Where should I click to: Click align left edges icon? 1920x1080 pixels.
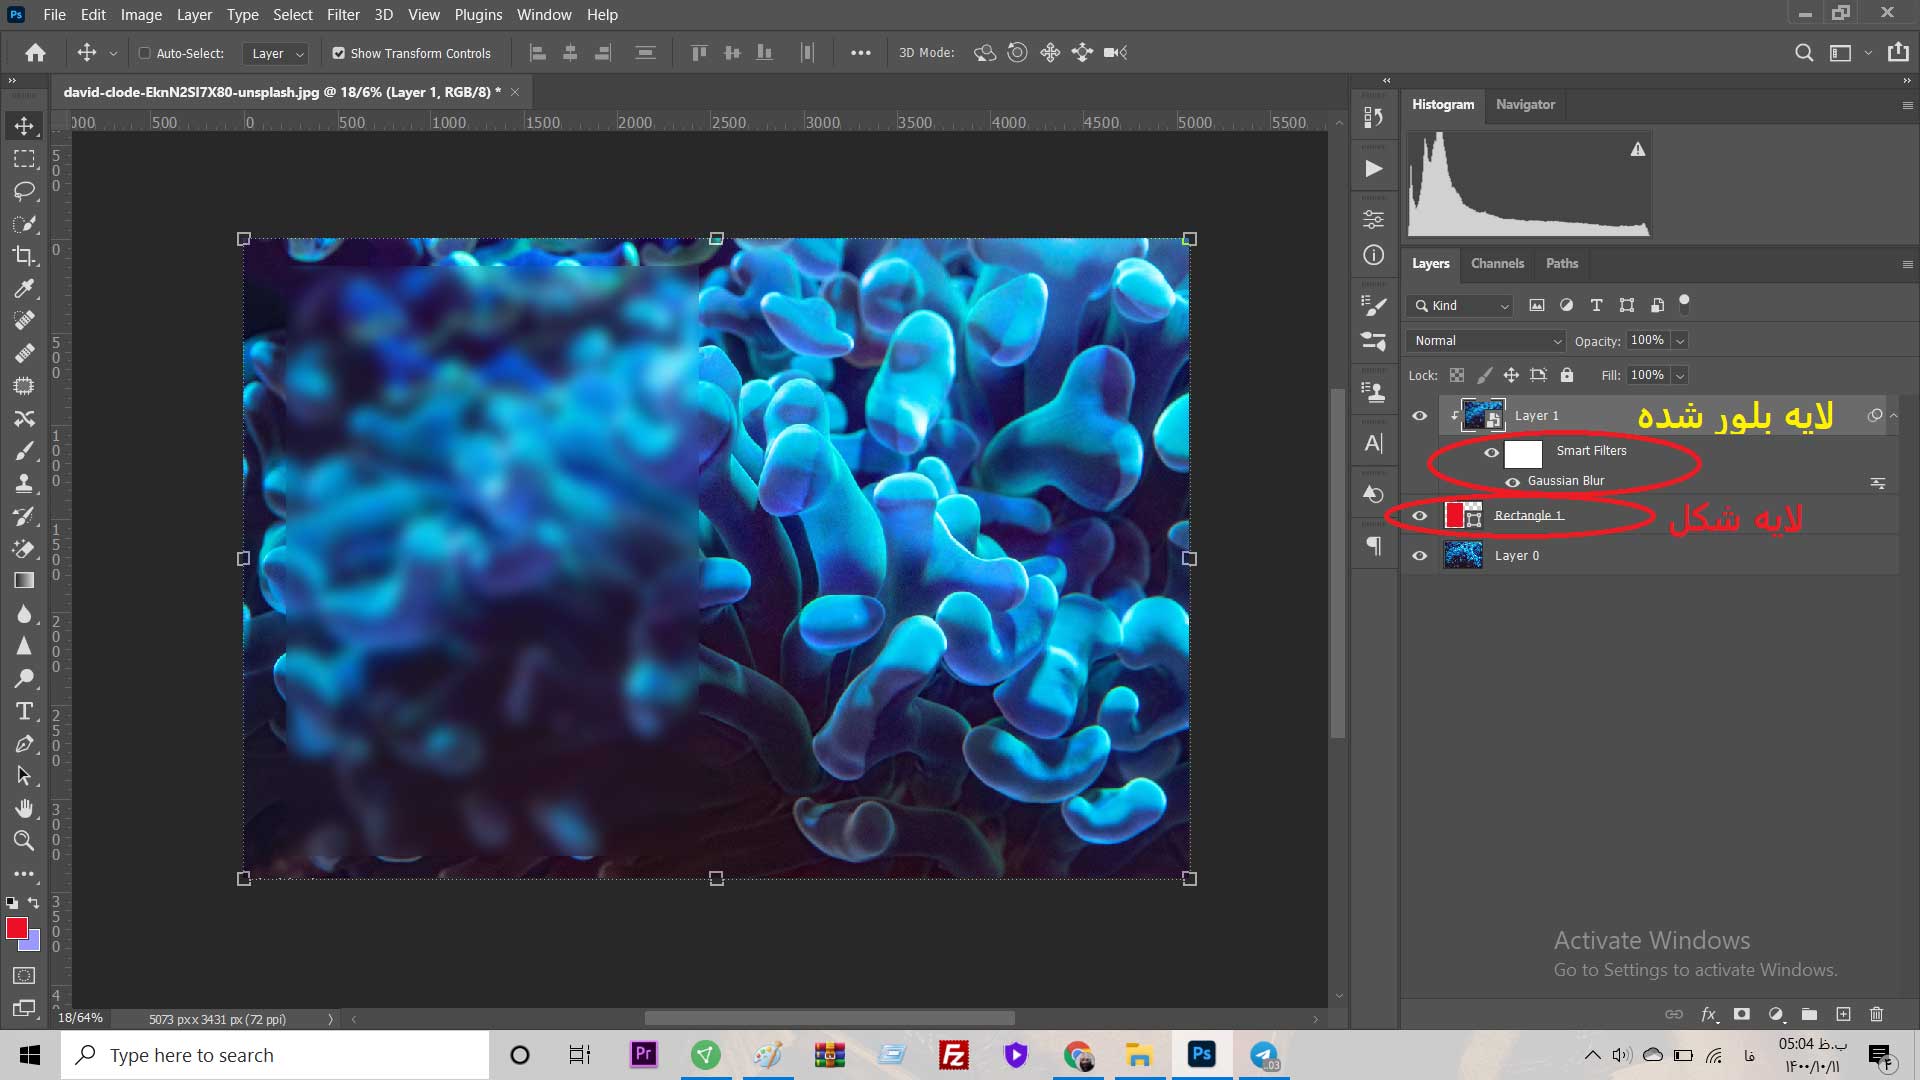538,53
